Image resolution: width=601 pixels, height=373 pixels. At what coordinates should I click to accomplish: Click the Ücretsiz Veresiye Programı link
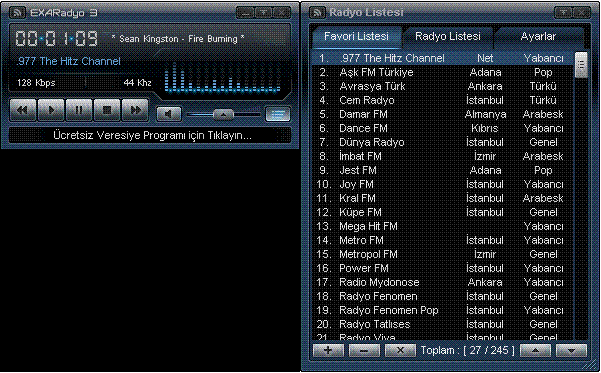[152, 135]
